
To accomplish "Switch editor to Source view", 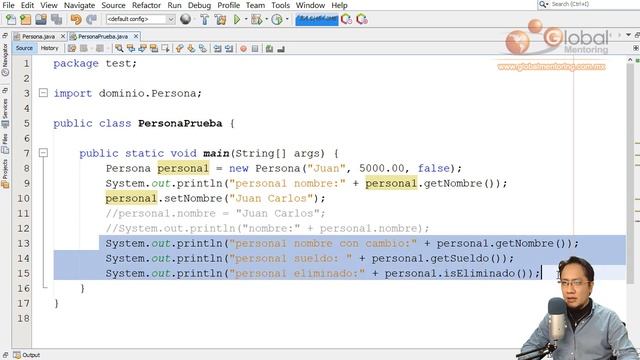I will click(24, 48).
